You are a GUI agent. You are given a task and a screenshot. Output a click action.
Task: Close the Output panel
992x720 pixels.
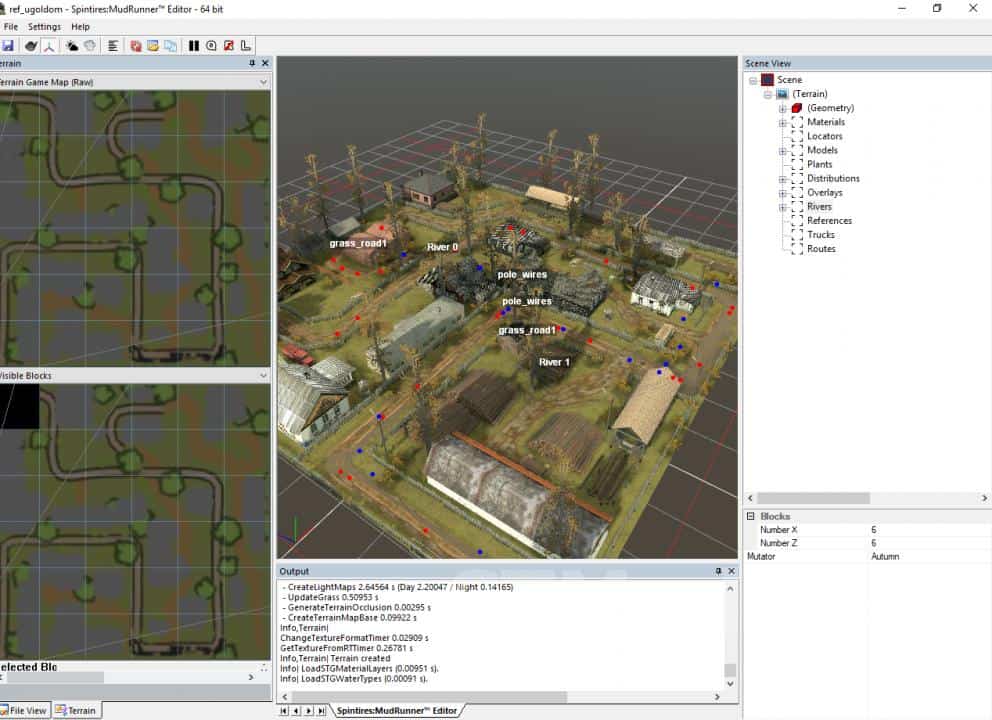click(731, 571)
